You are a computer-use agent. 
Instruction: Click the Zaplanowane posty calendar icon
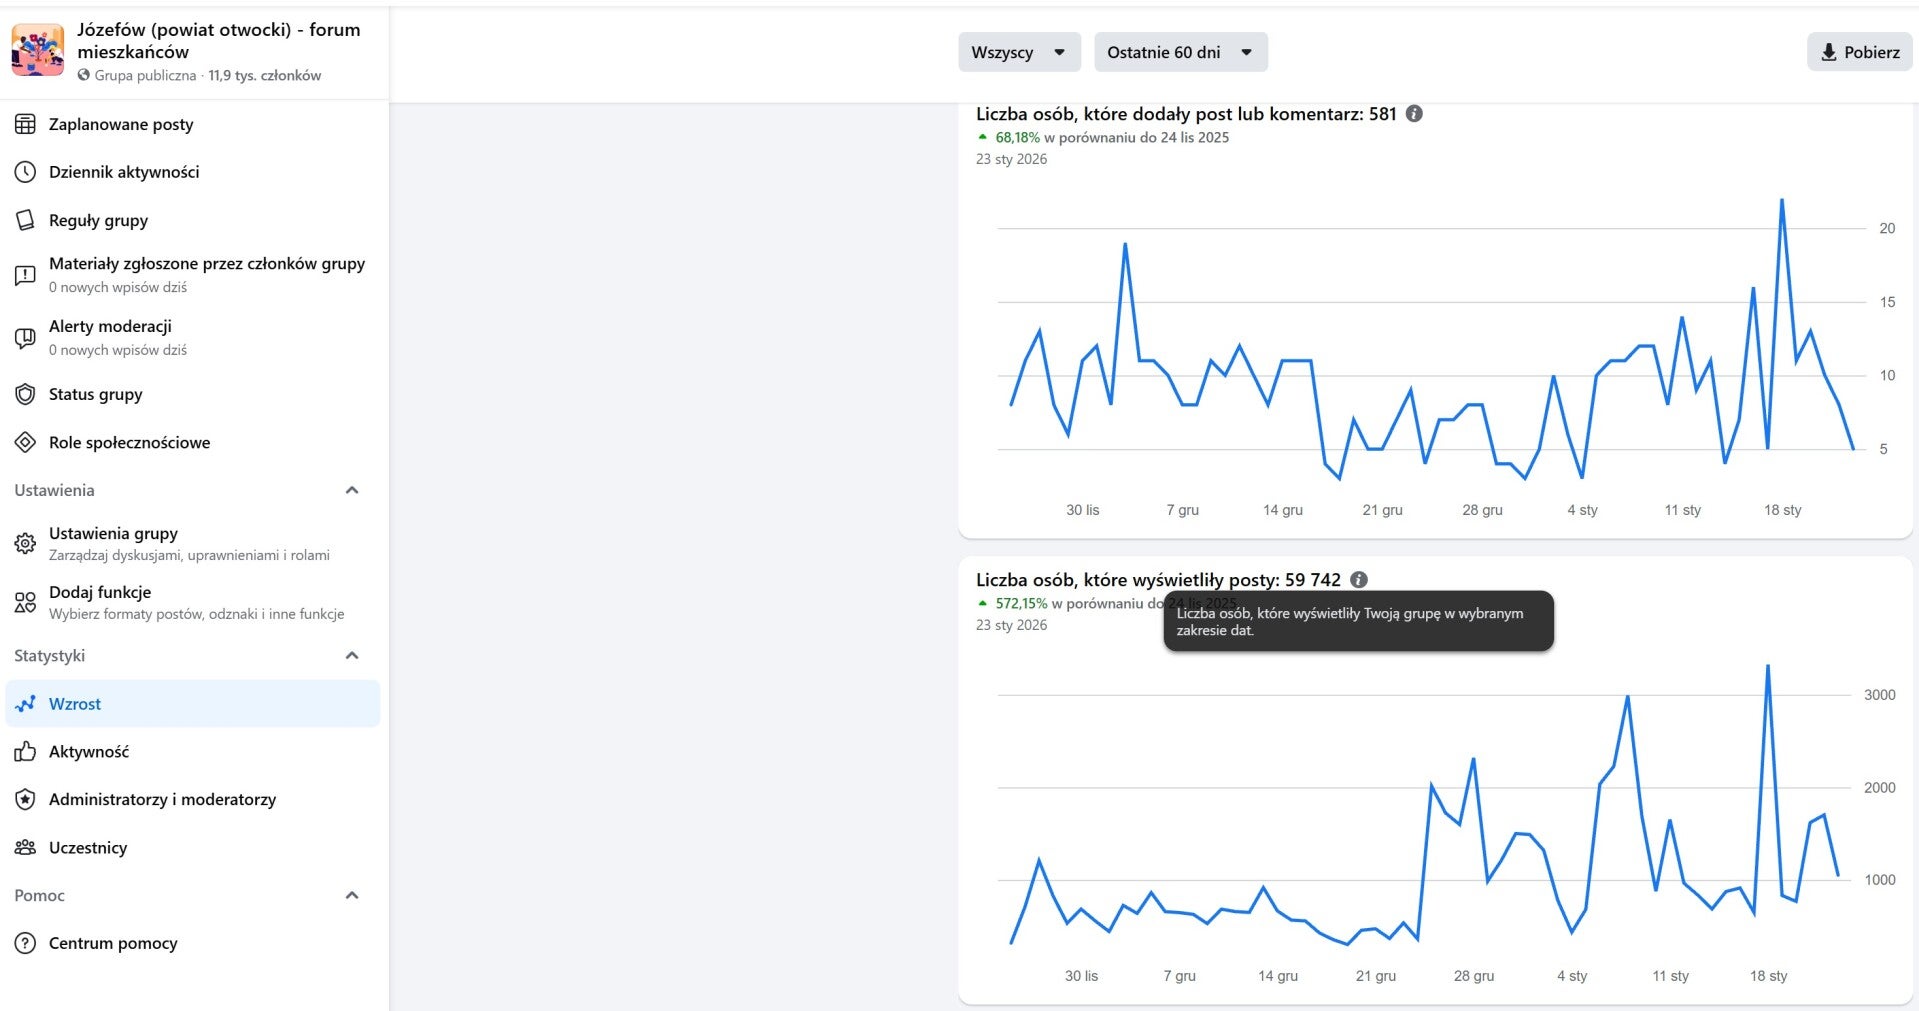[x=25, y=124]
